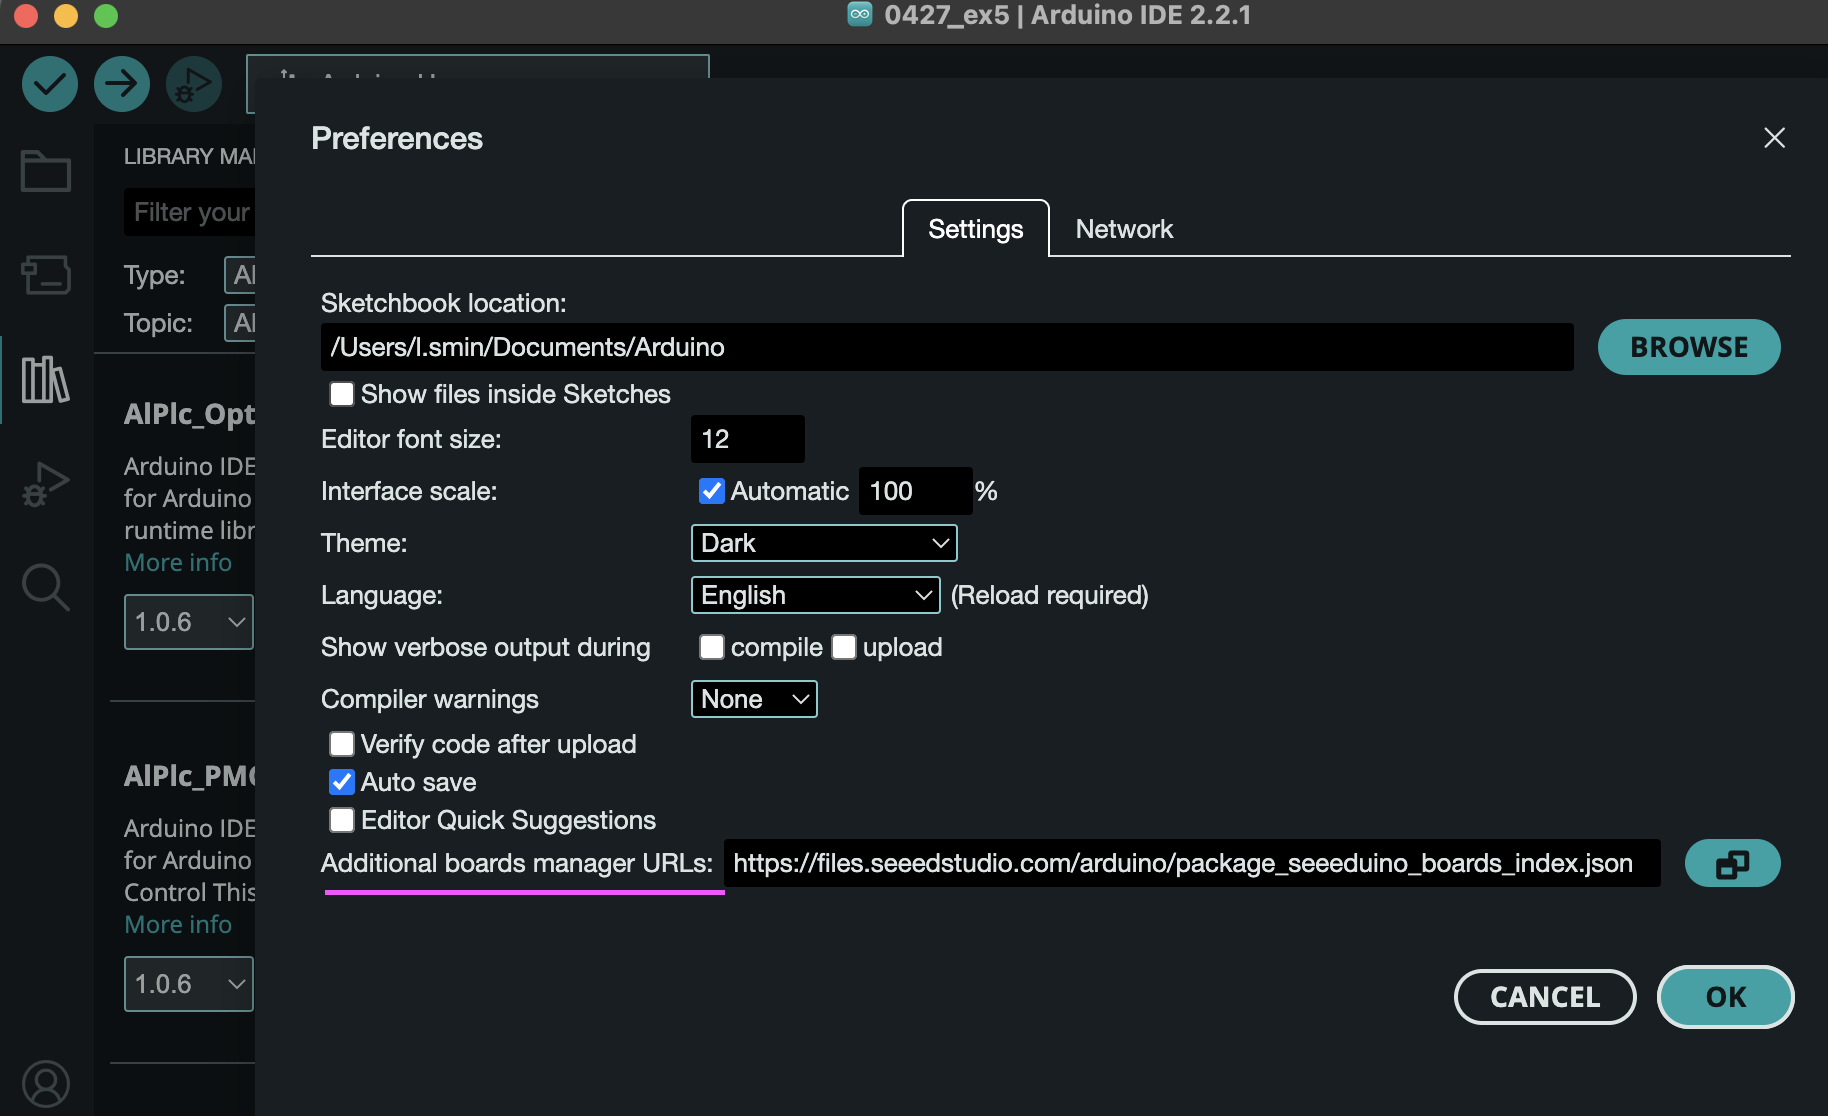Start debugging with the debug toolbar icon
This screenshot has width=1828, height=1116.
[x=194, y=84]
